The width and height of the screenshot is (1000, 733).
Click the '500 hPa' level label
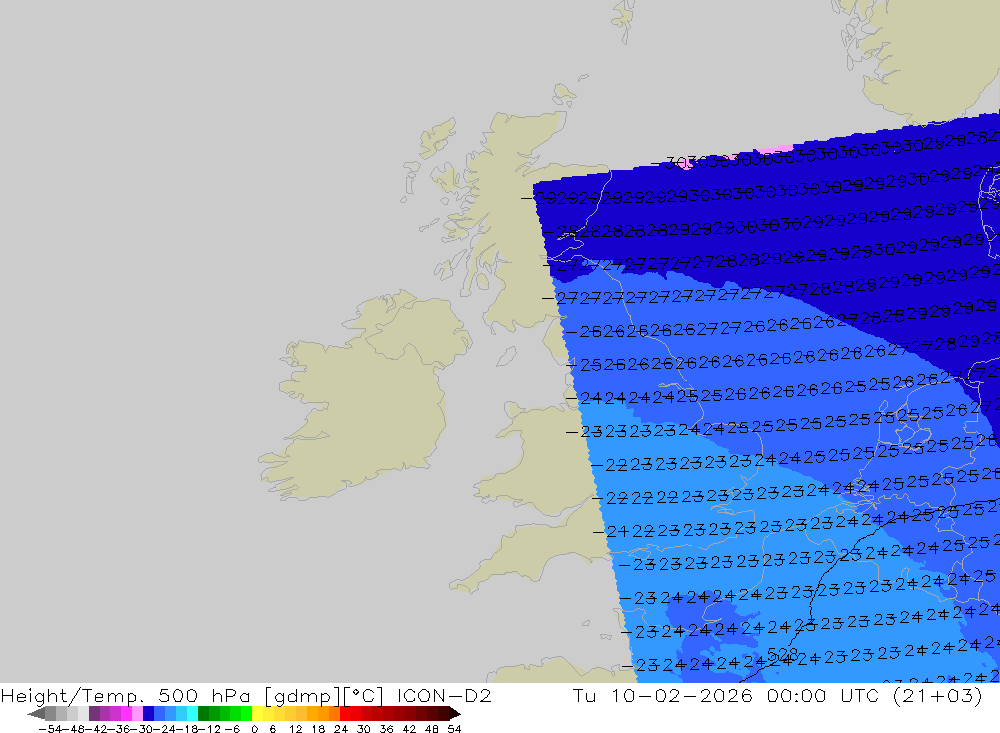pos(205,696)
